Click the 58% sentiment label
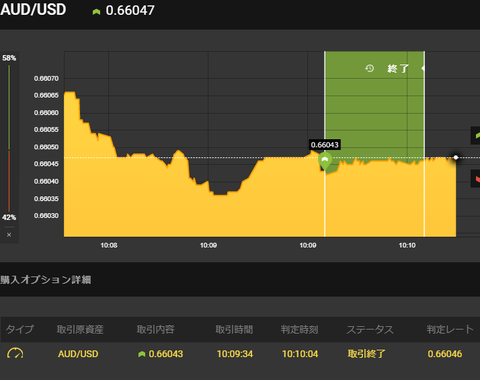 [x=9, y=58]
